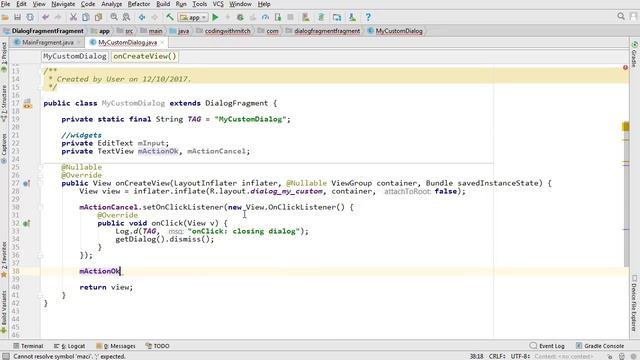The height and width of the screenshot is (360, 640).
Task: Open the Messages tool window
Action: coord(116,346)
